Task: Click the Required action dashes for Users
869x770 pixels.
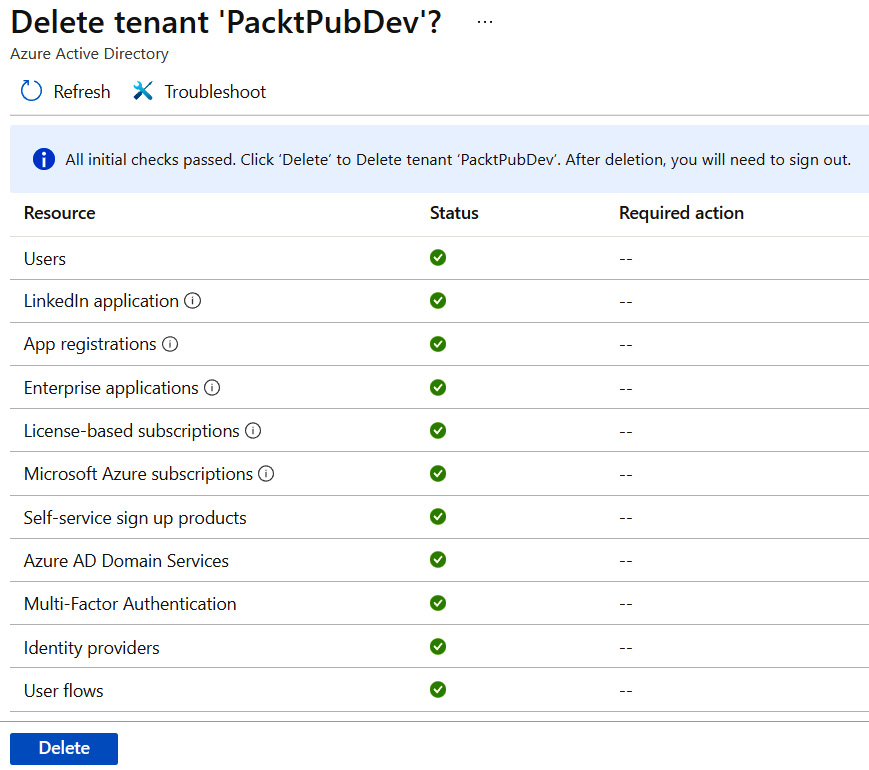Action: (x=626, y=259)
